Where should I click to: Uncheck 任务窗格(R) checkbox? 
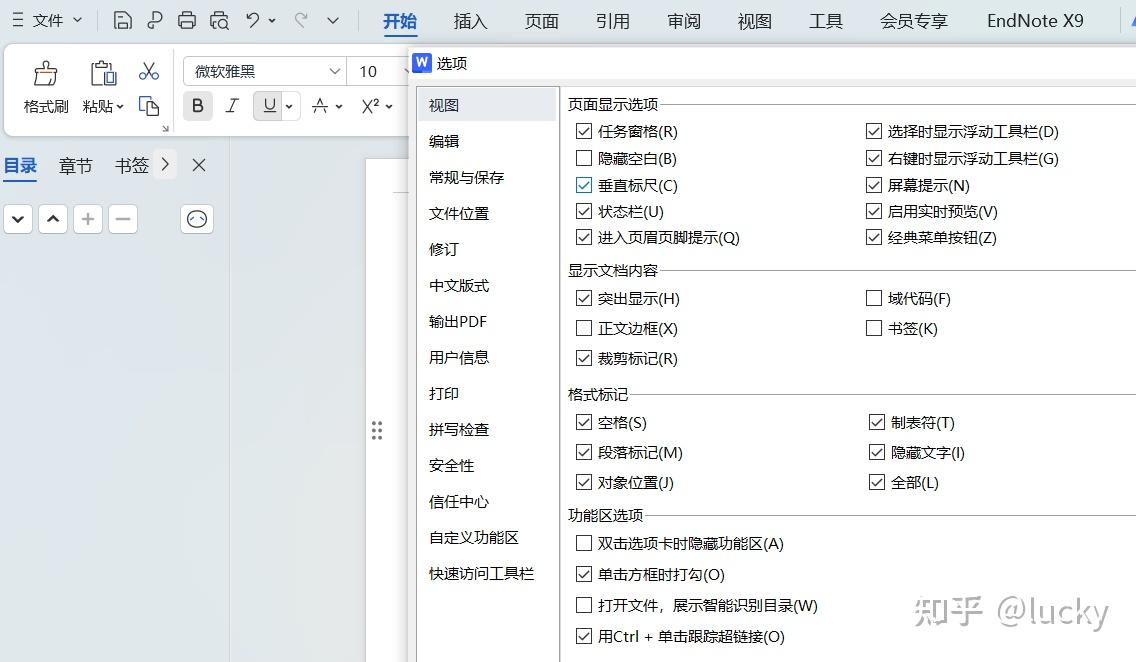point(584,131)
